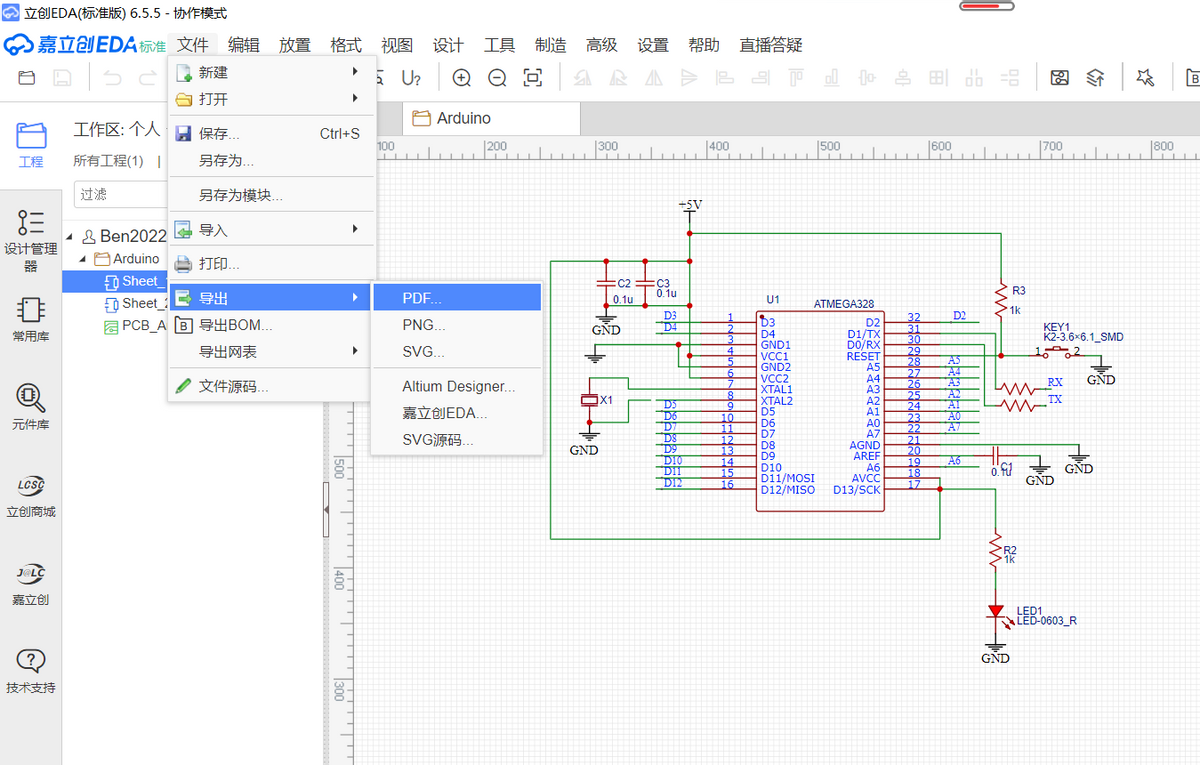The width and height of the screenshot is (1200, 765).
Task: Click the cross-probe pin toolbar icon
Action: tap(1146, 78)
